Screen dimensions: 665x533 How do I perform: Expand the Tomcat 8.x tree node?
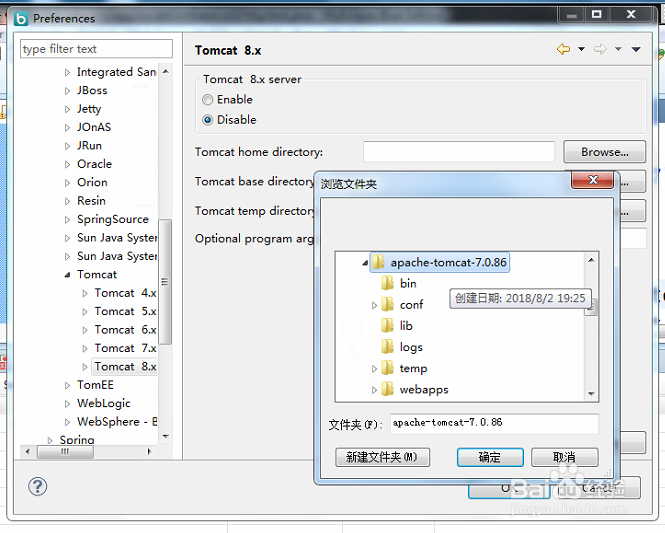tap(85, 367)
